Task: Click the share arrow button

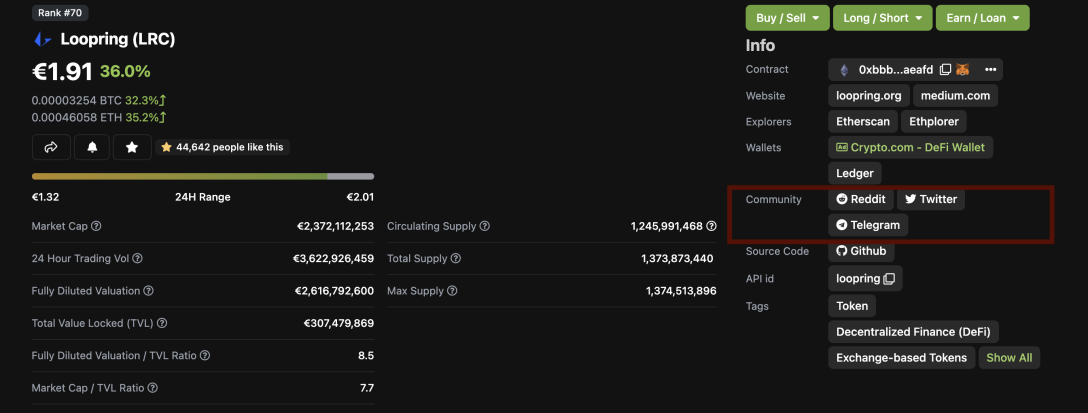Action: point(51,147)
